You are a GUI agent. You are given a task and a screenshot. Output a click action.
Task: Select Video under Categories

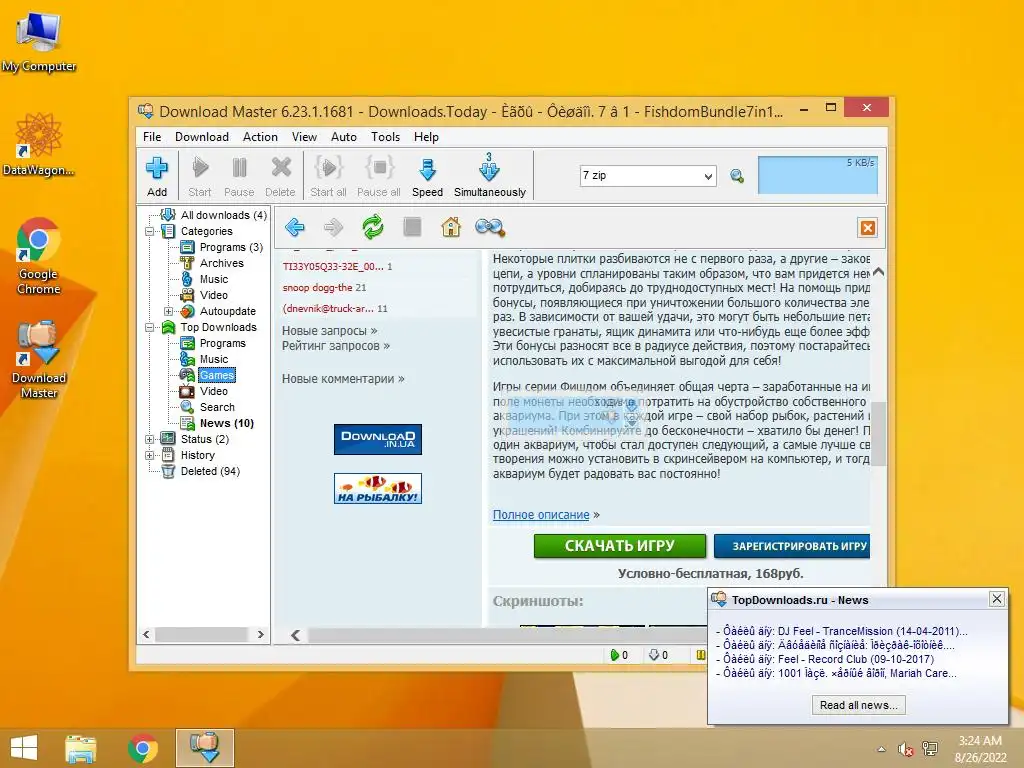(214, 295)
